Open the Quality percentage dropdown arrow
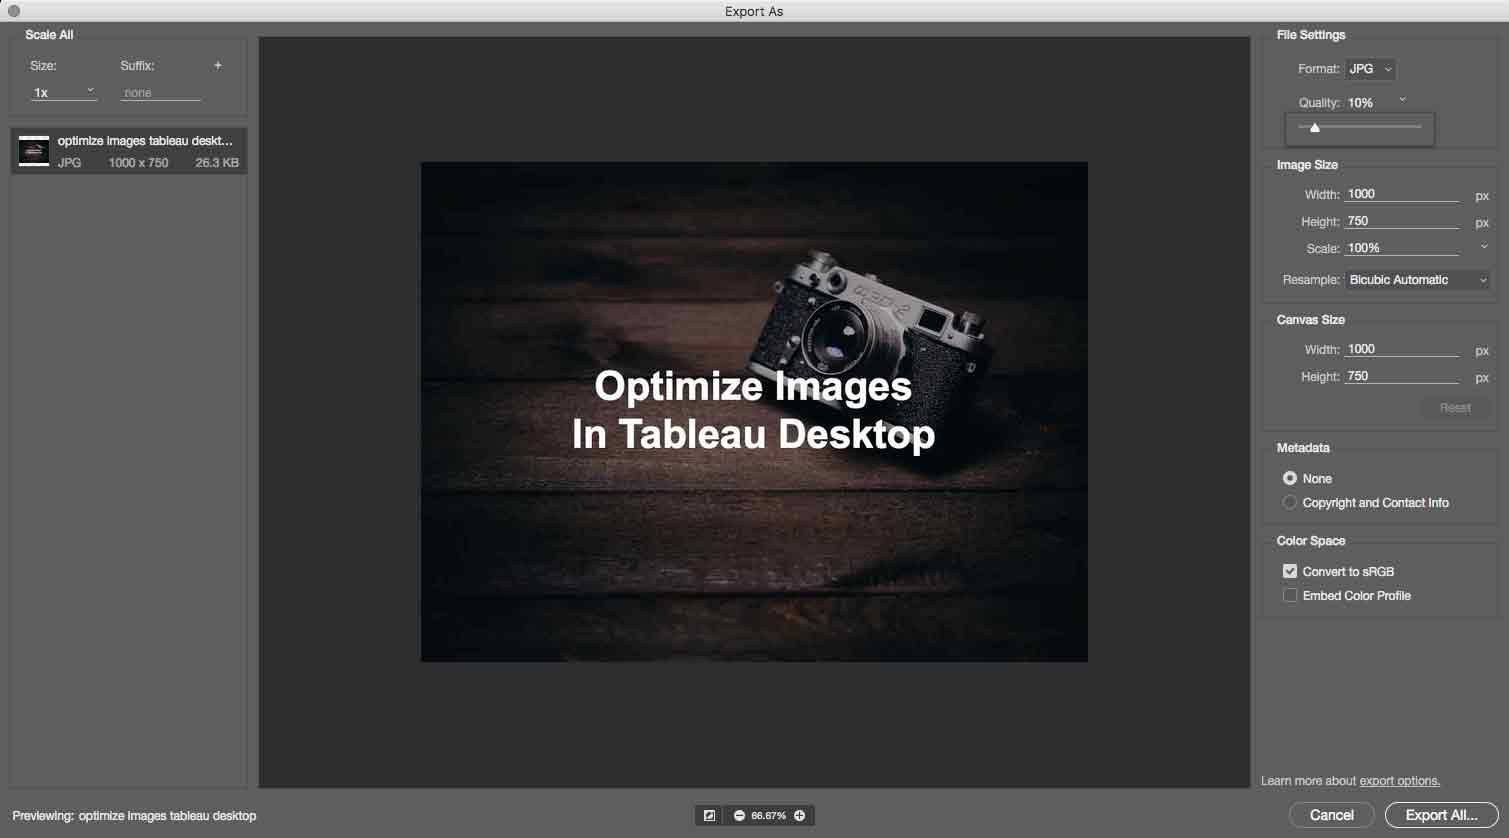Screen dimensions: 1509x838 [1402, 100]
